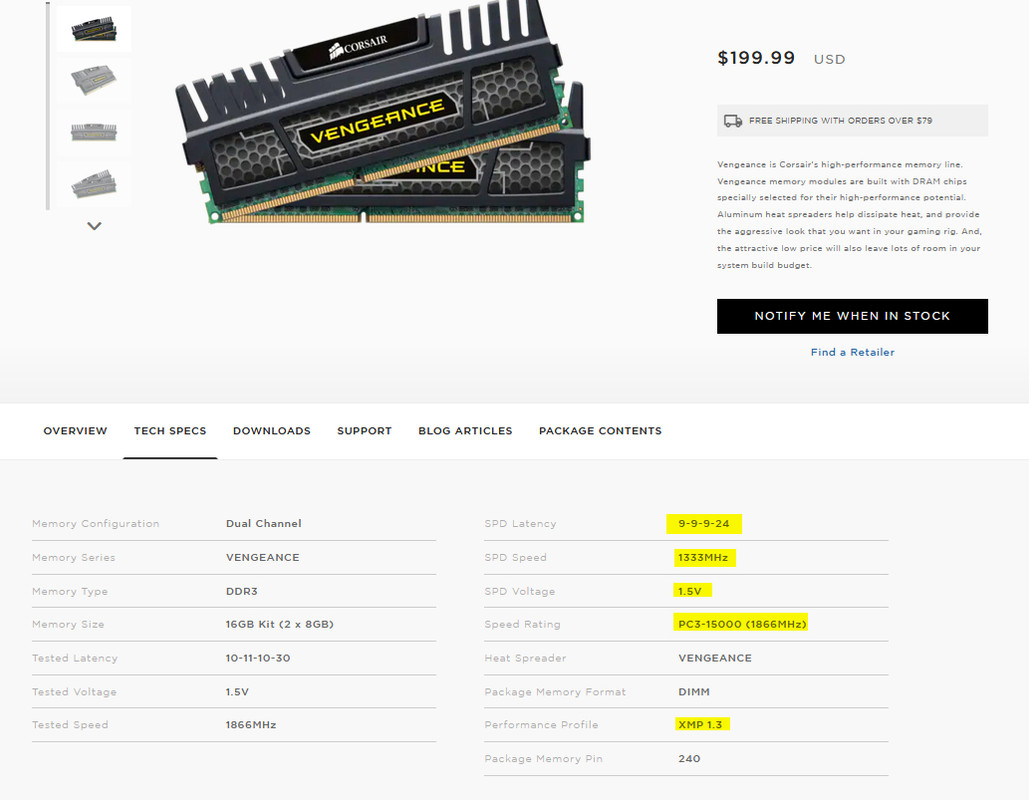
Task: Click the DDR3 memory type value
Action: pyautogui.click(x=242, y=591)
